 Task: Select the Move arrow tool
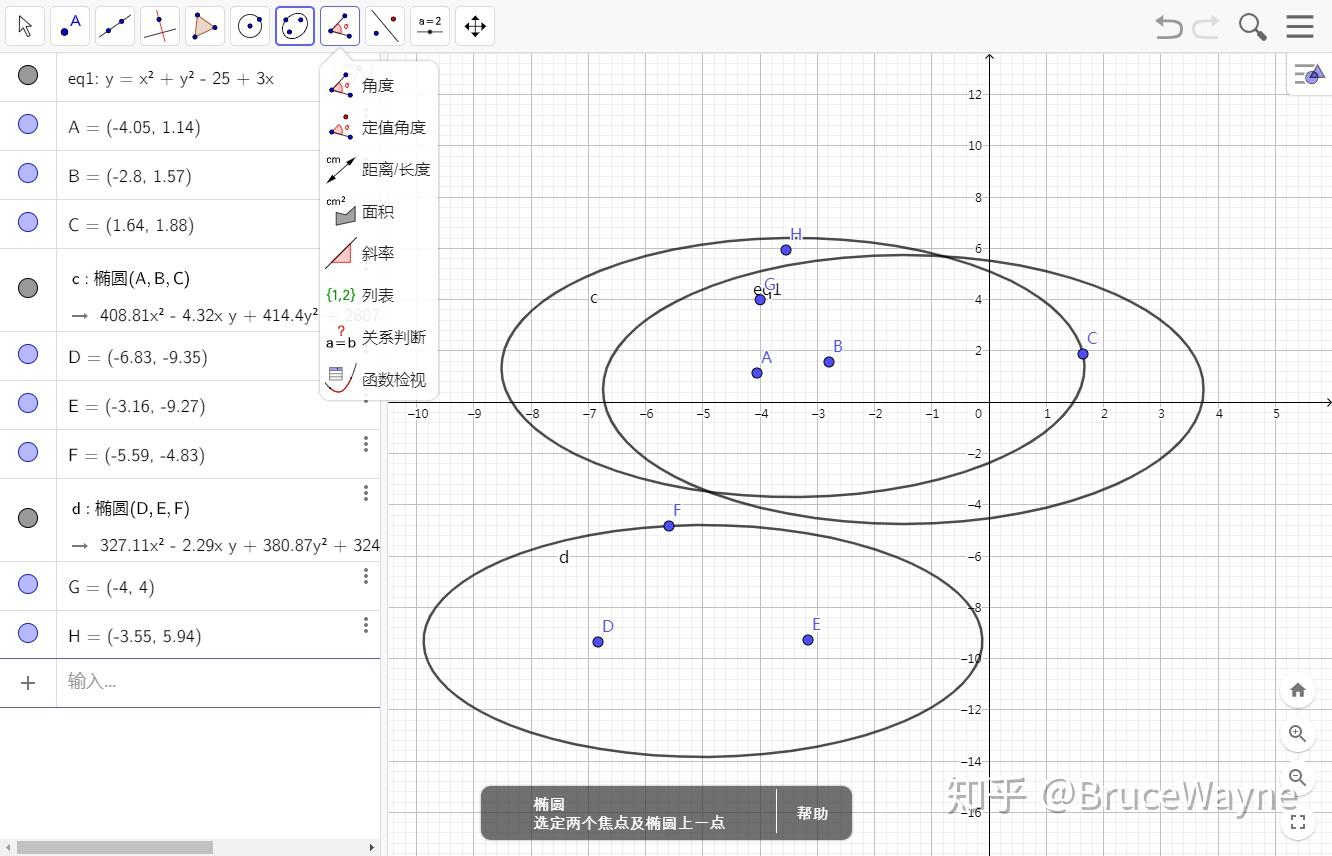pyautogui.click(x=25, y=26)
